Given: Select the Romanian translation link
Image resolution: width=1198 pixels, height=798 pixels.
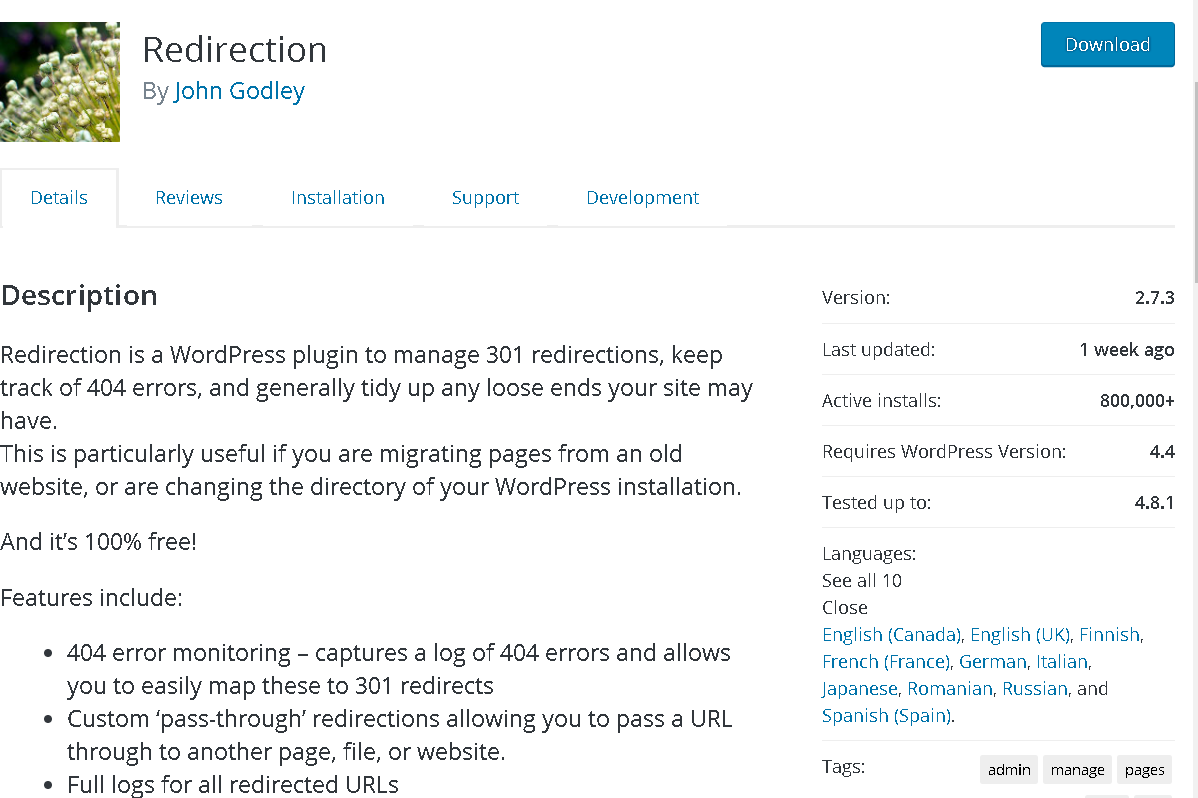Looking at the screenshot, I should coord(950,689).
